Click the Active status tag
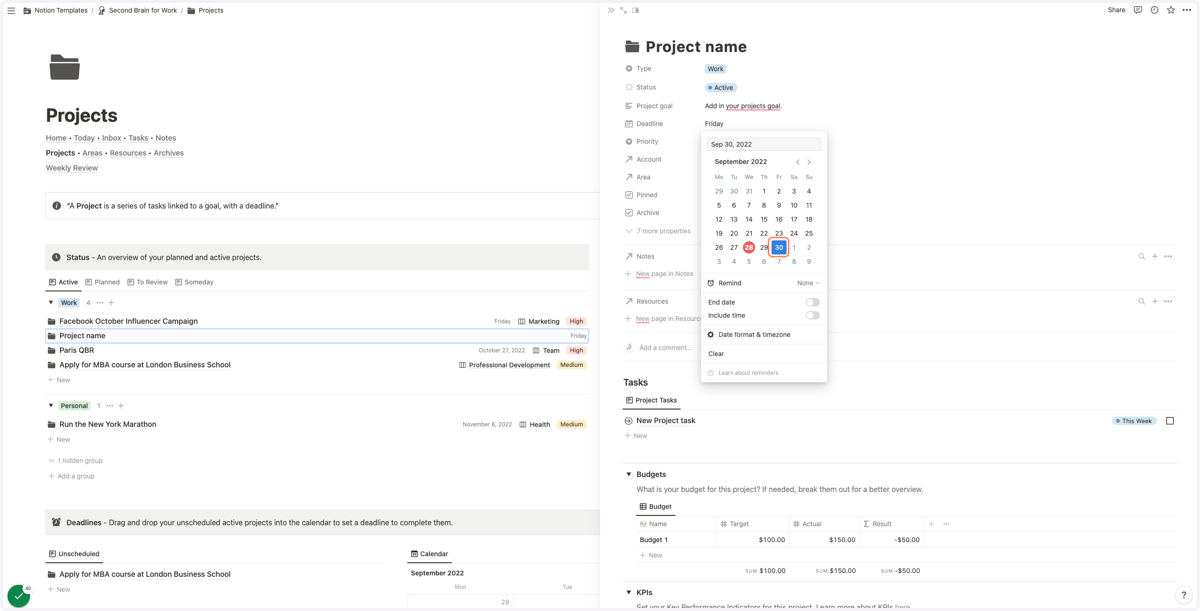 720,88
